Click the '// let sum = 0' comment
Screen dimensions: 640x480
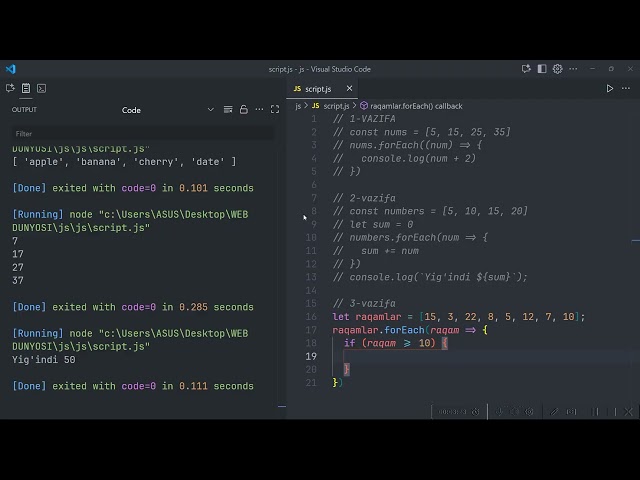(x=373, y=224)
